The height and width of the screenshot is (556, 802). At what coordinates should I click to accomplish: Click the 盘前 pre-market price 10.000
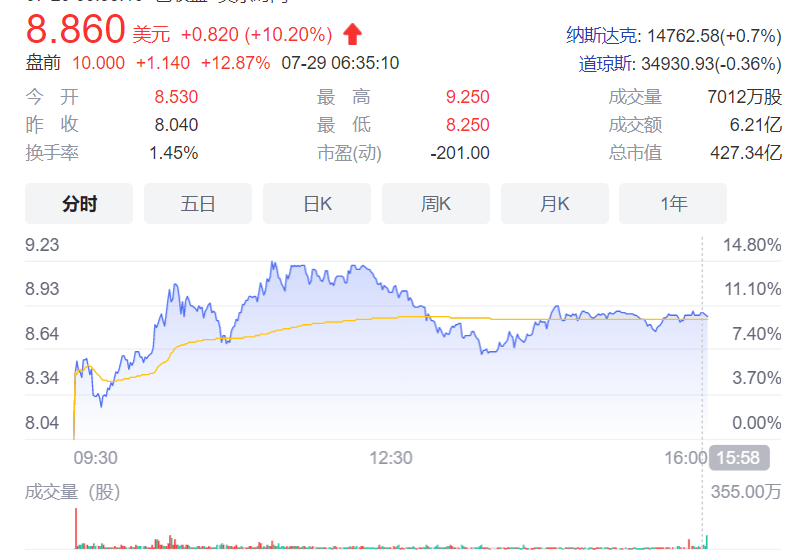point(98,63)
